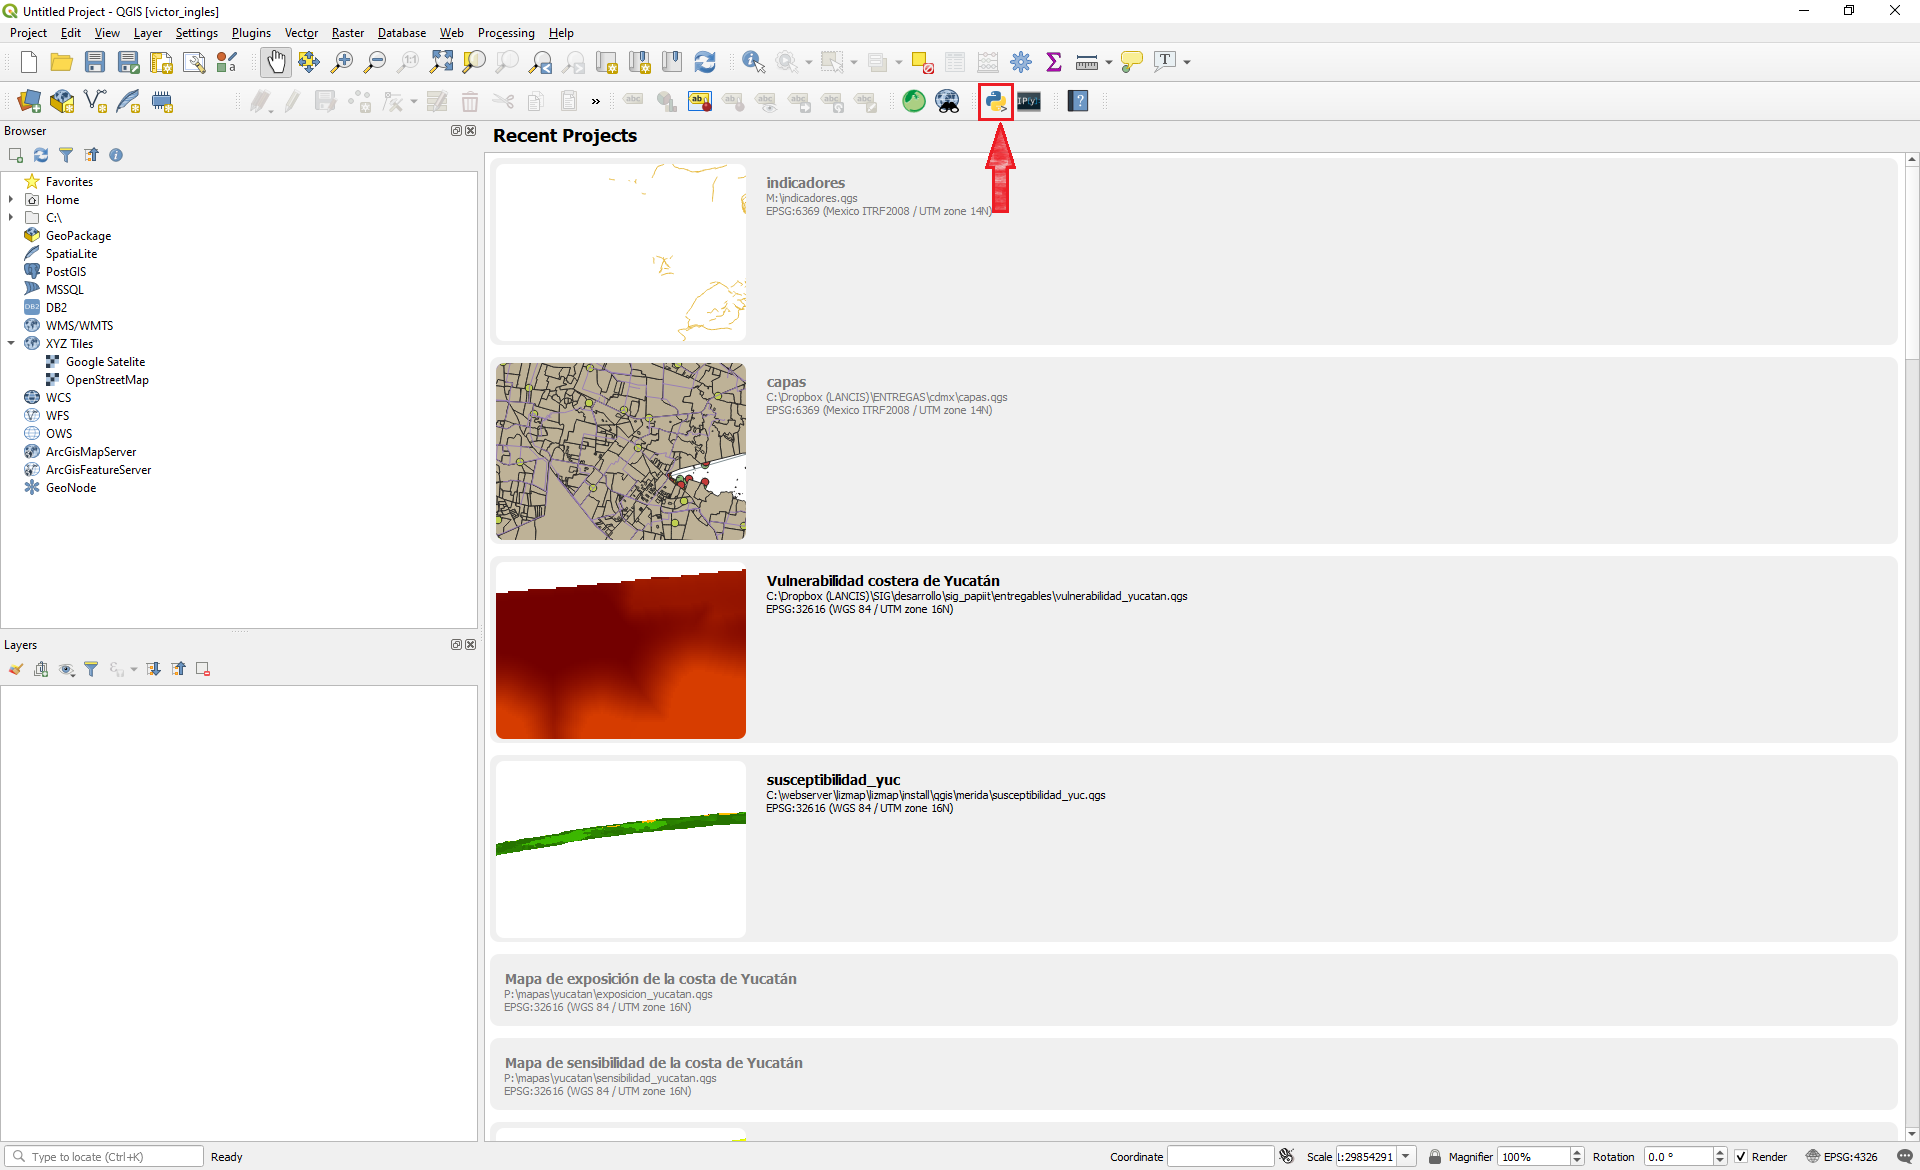Open the Vector menu
Viewport: 1920px width, 1170px height.
point(301,33)
